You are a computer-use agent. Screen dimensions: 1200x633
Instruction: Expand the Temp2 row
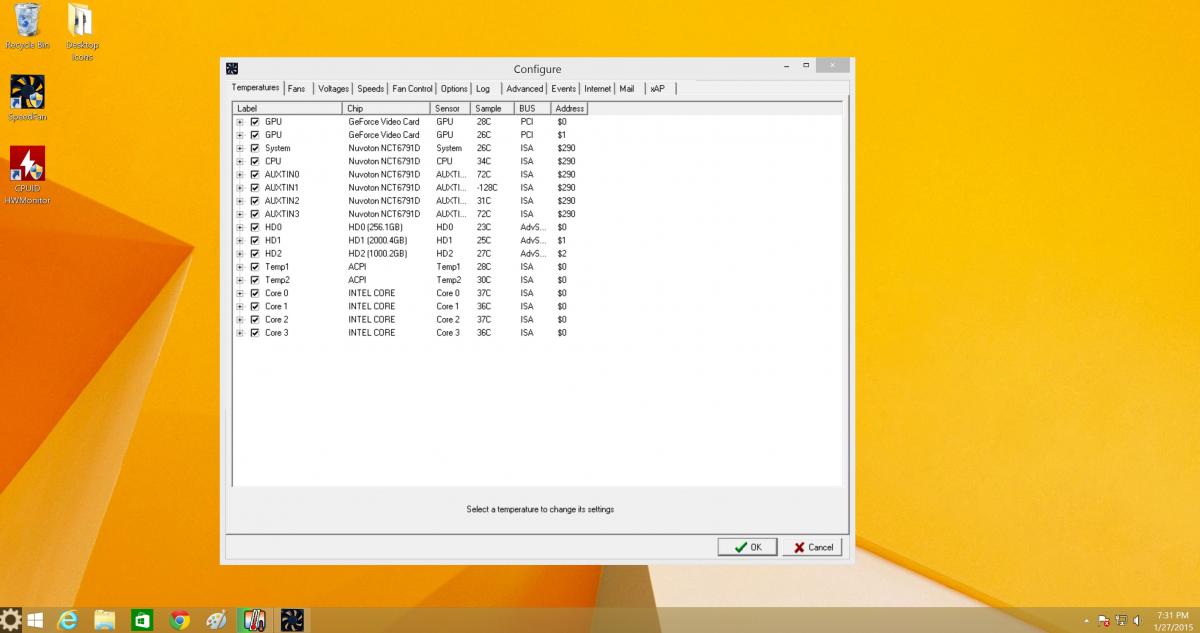coord(240,280)
